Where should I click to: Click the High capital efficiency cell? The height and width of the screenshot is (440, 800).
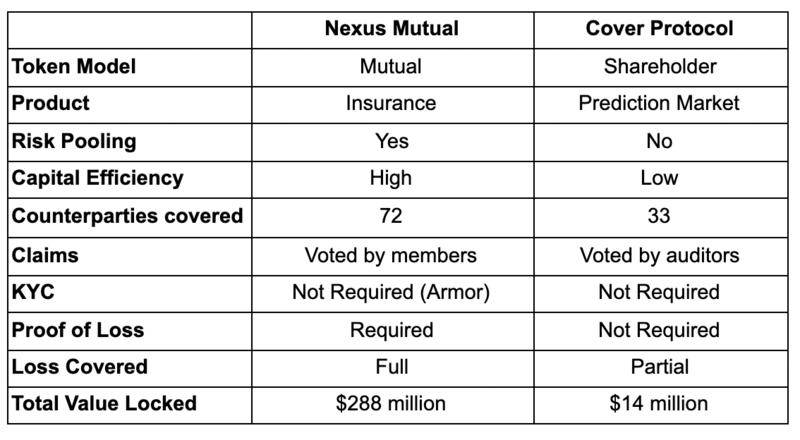pos(391,178)
